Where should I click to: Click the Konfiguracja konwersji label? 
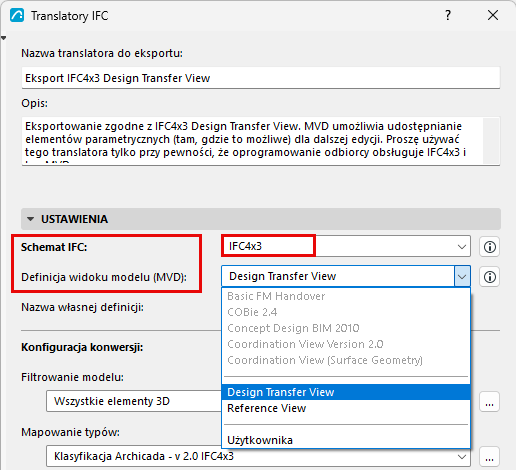(82, 347)
